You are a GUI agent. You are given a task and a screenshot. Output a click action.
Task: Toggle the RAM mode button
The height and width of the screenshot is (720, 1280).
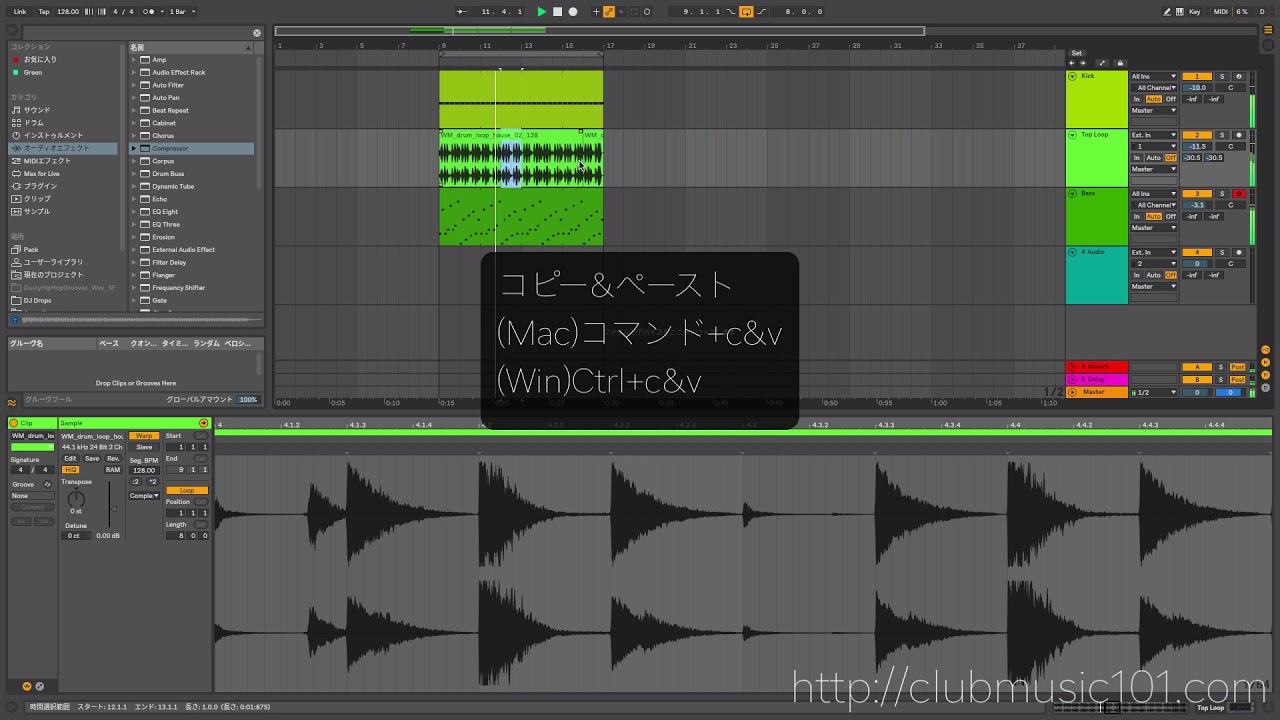(x=113, y=470)
